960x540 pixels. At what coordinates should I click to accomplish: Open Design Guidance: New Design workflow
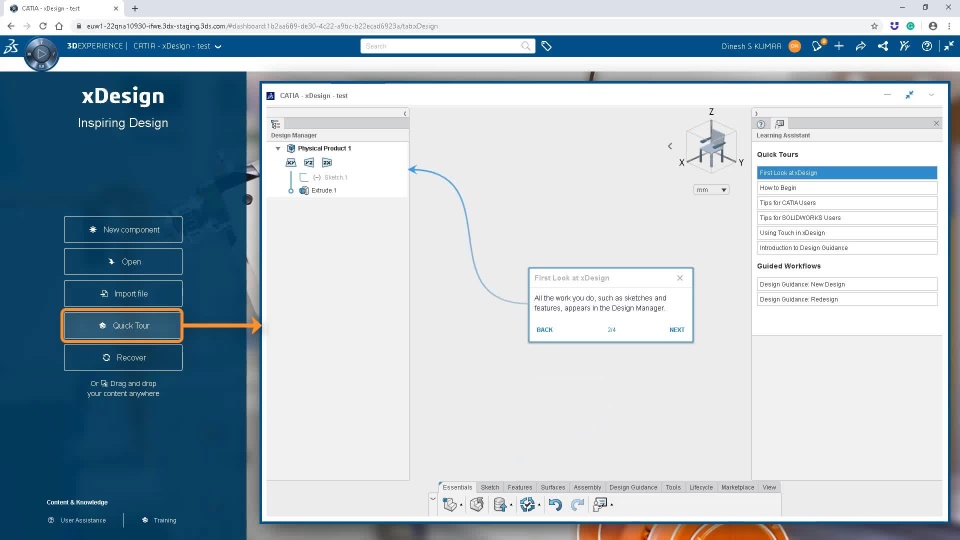coord(847,284)
